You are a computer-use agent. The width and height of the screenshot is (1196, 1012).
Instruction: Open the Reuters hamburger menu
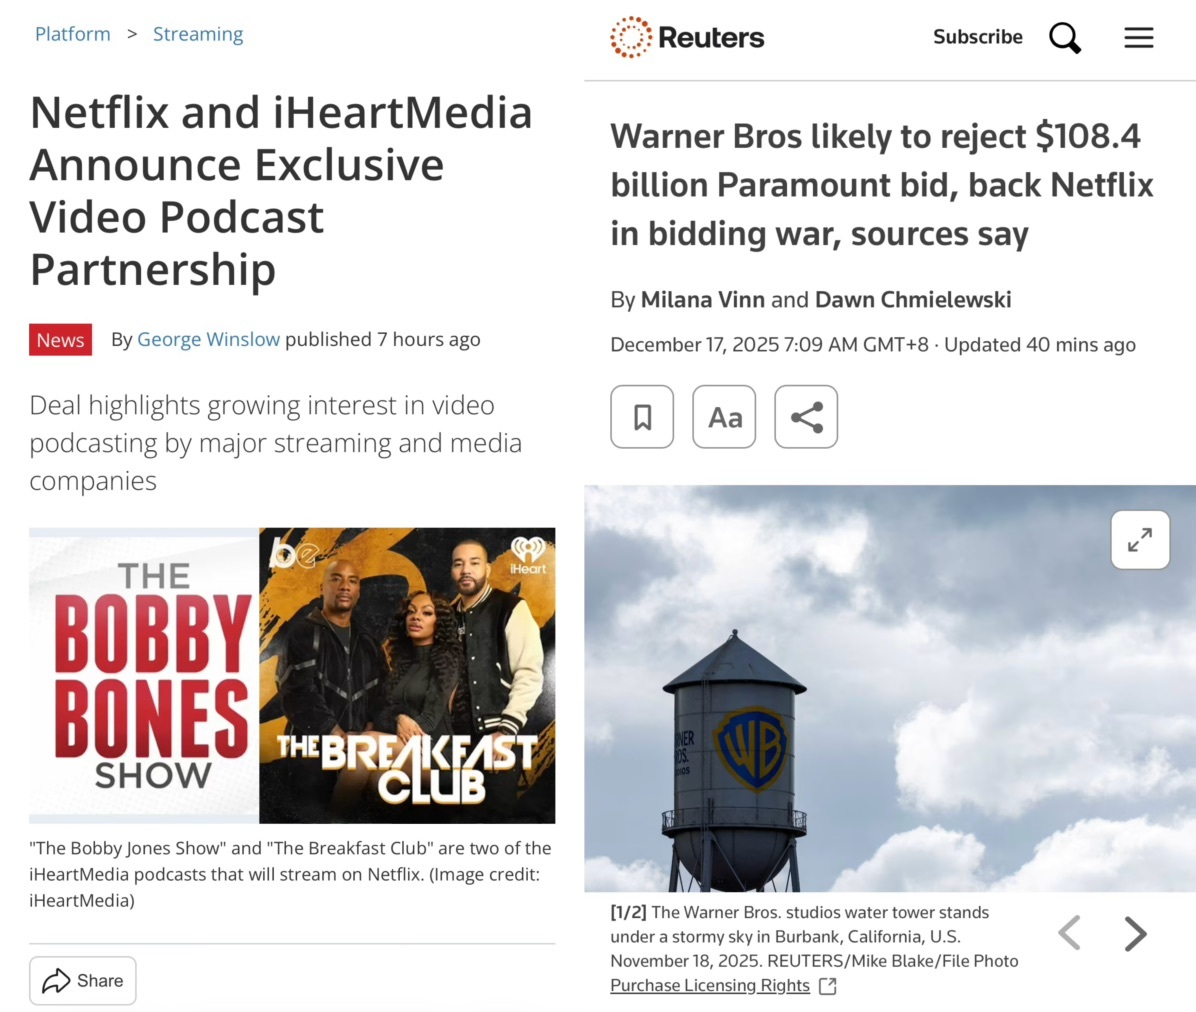[1138, 38]
